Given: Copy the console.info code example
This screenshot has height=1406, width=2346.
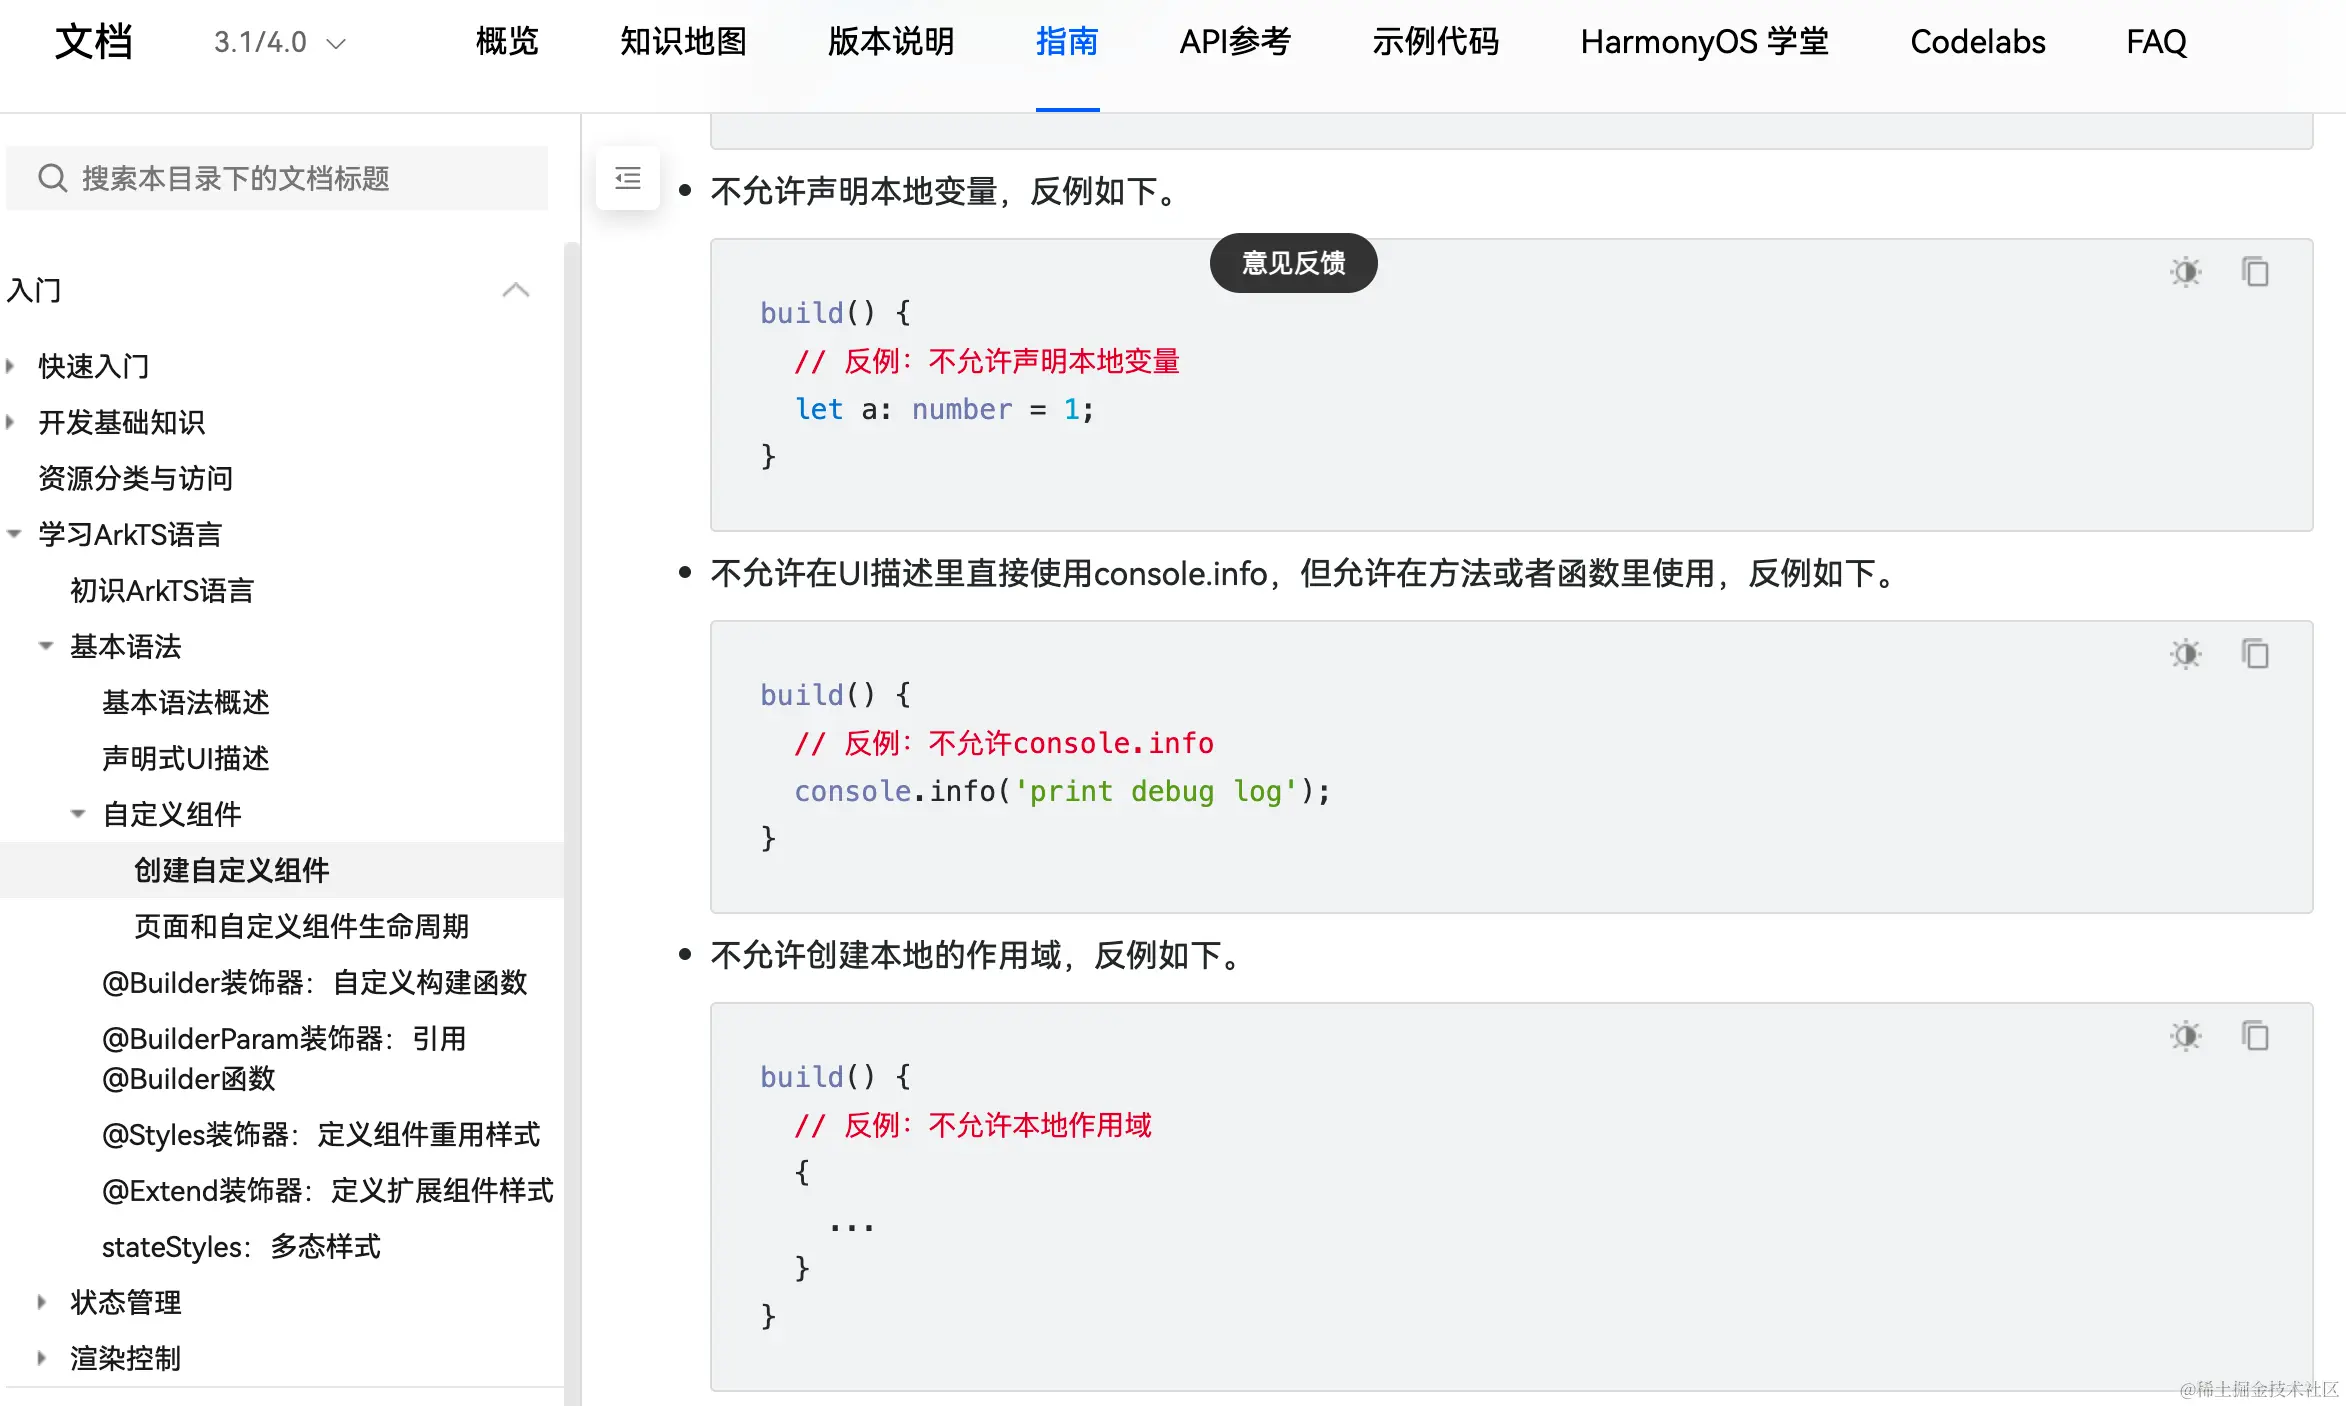Looking at the screenshot, I should [x=2255, y=654].
